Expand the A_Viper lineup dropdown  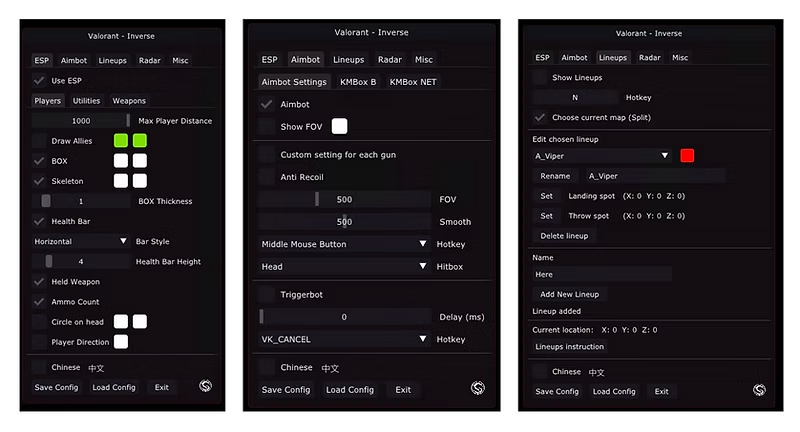pyautogui.click(x=602, y=156)
